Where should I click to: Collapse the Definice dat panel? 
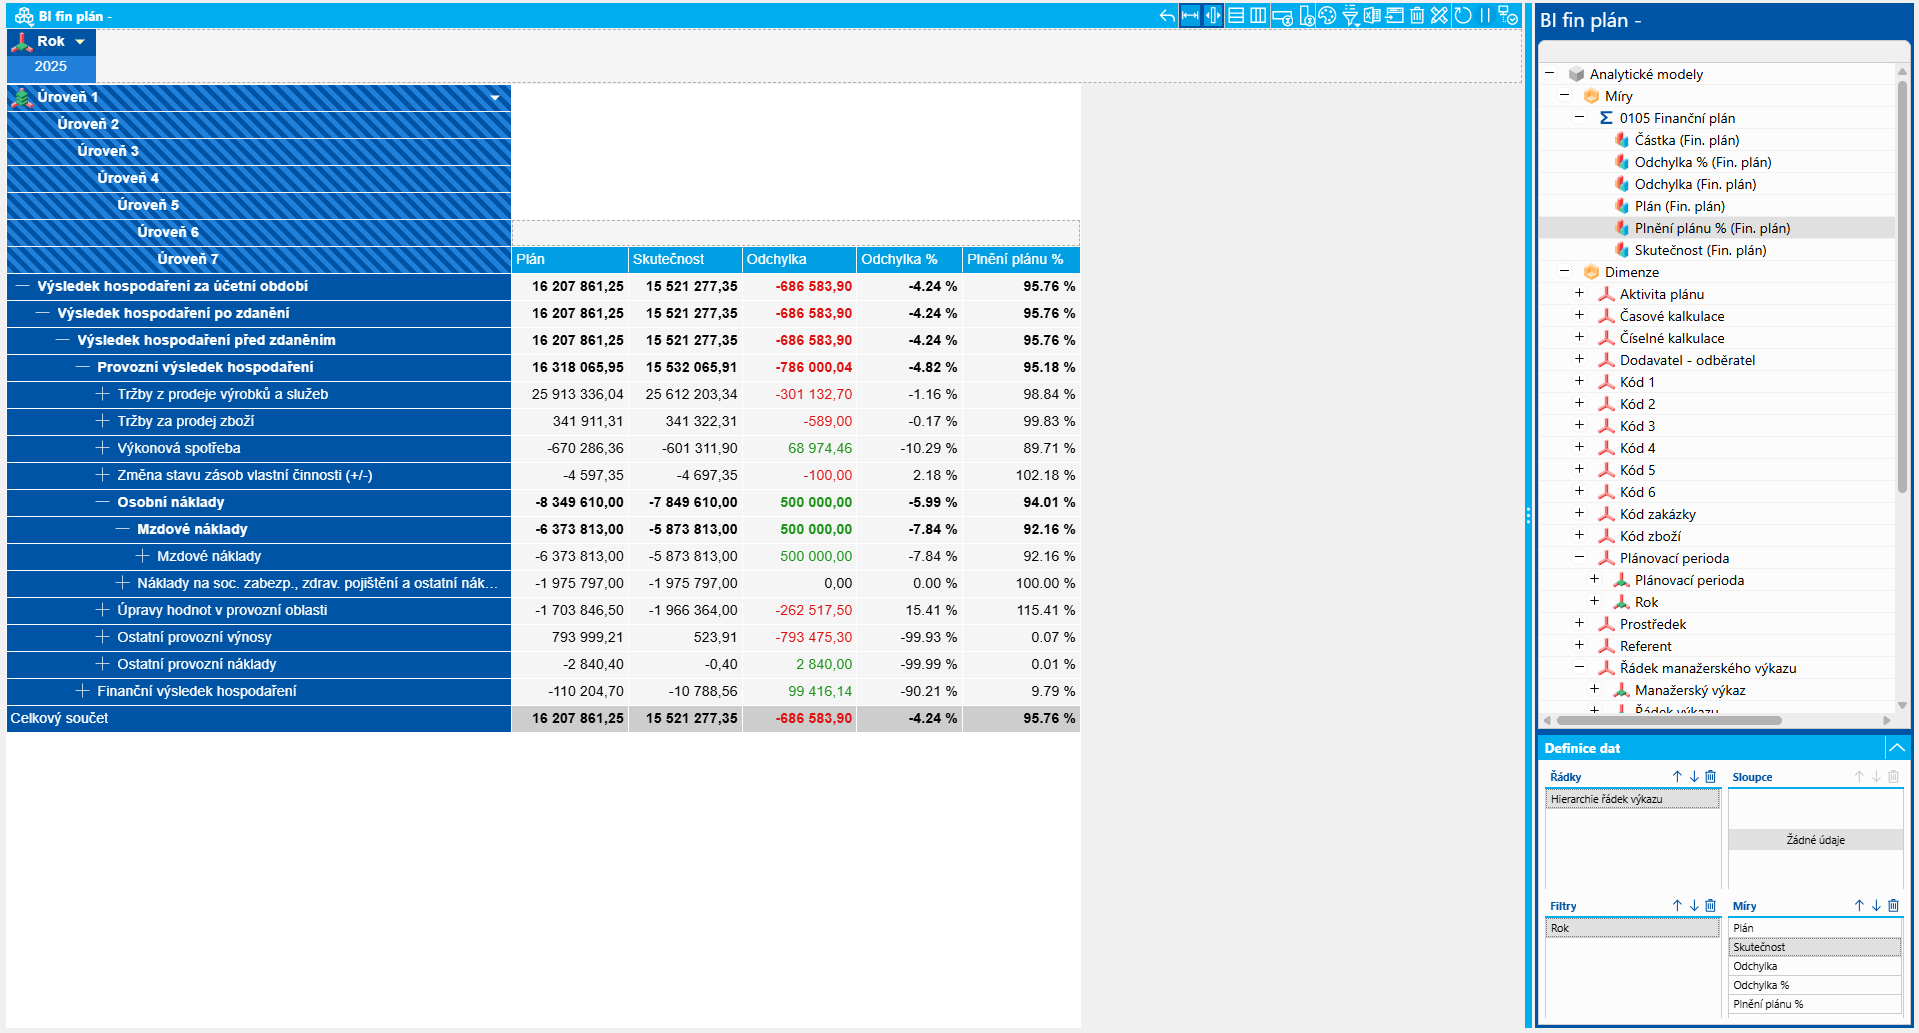tap(1896, 748)
